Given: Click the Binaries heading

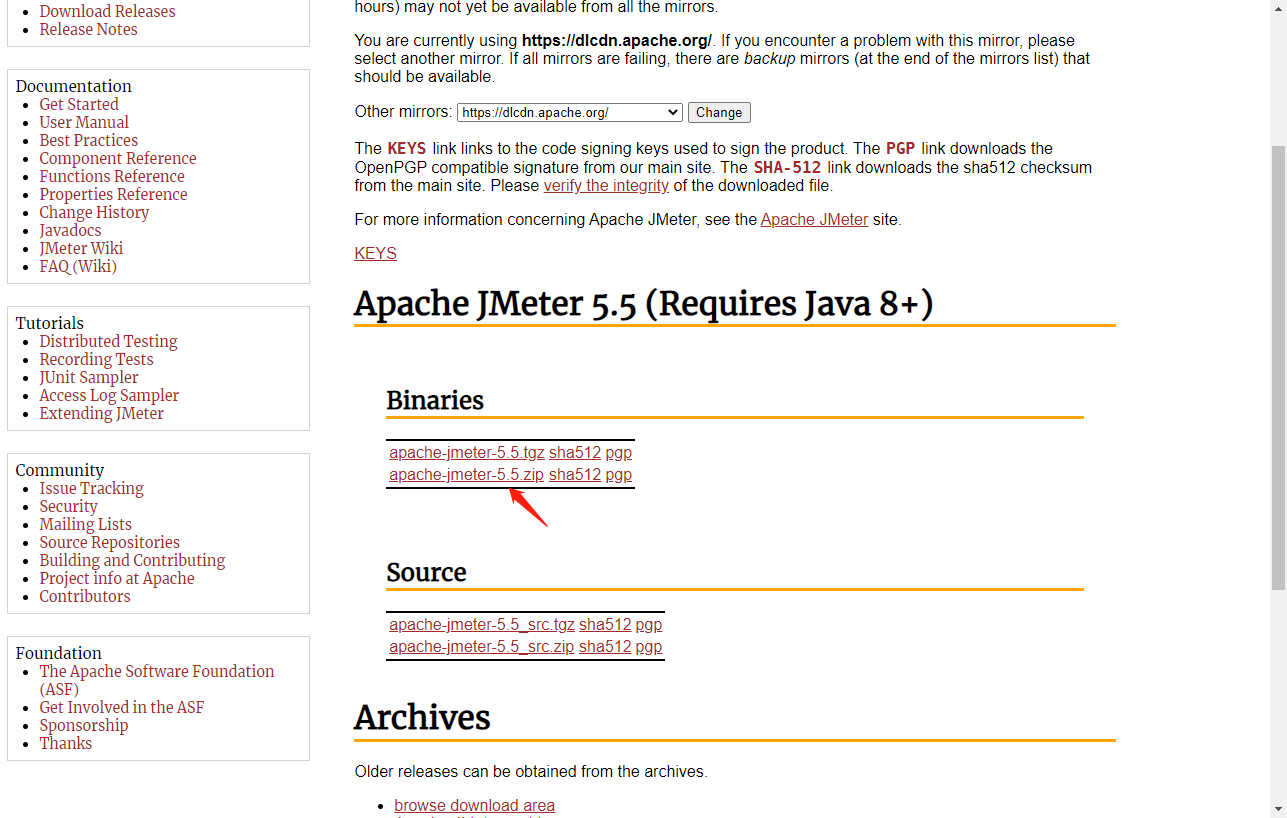Looking at the screenshot, I should point(435,400).
